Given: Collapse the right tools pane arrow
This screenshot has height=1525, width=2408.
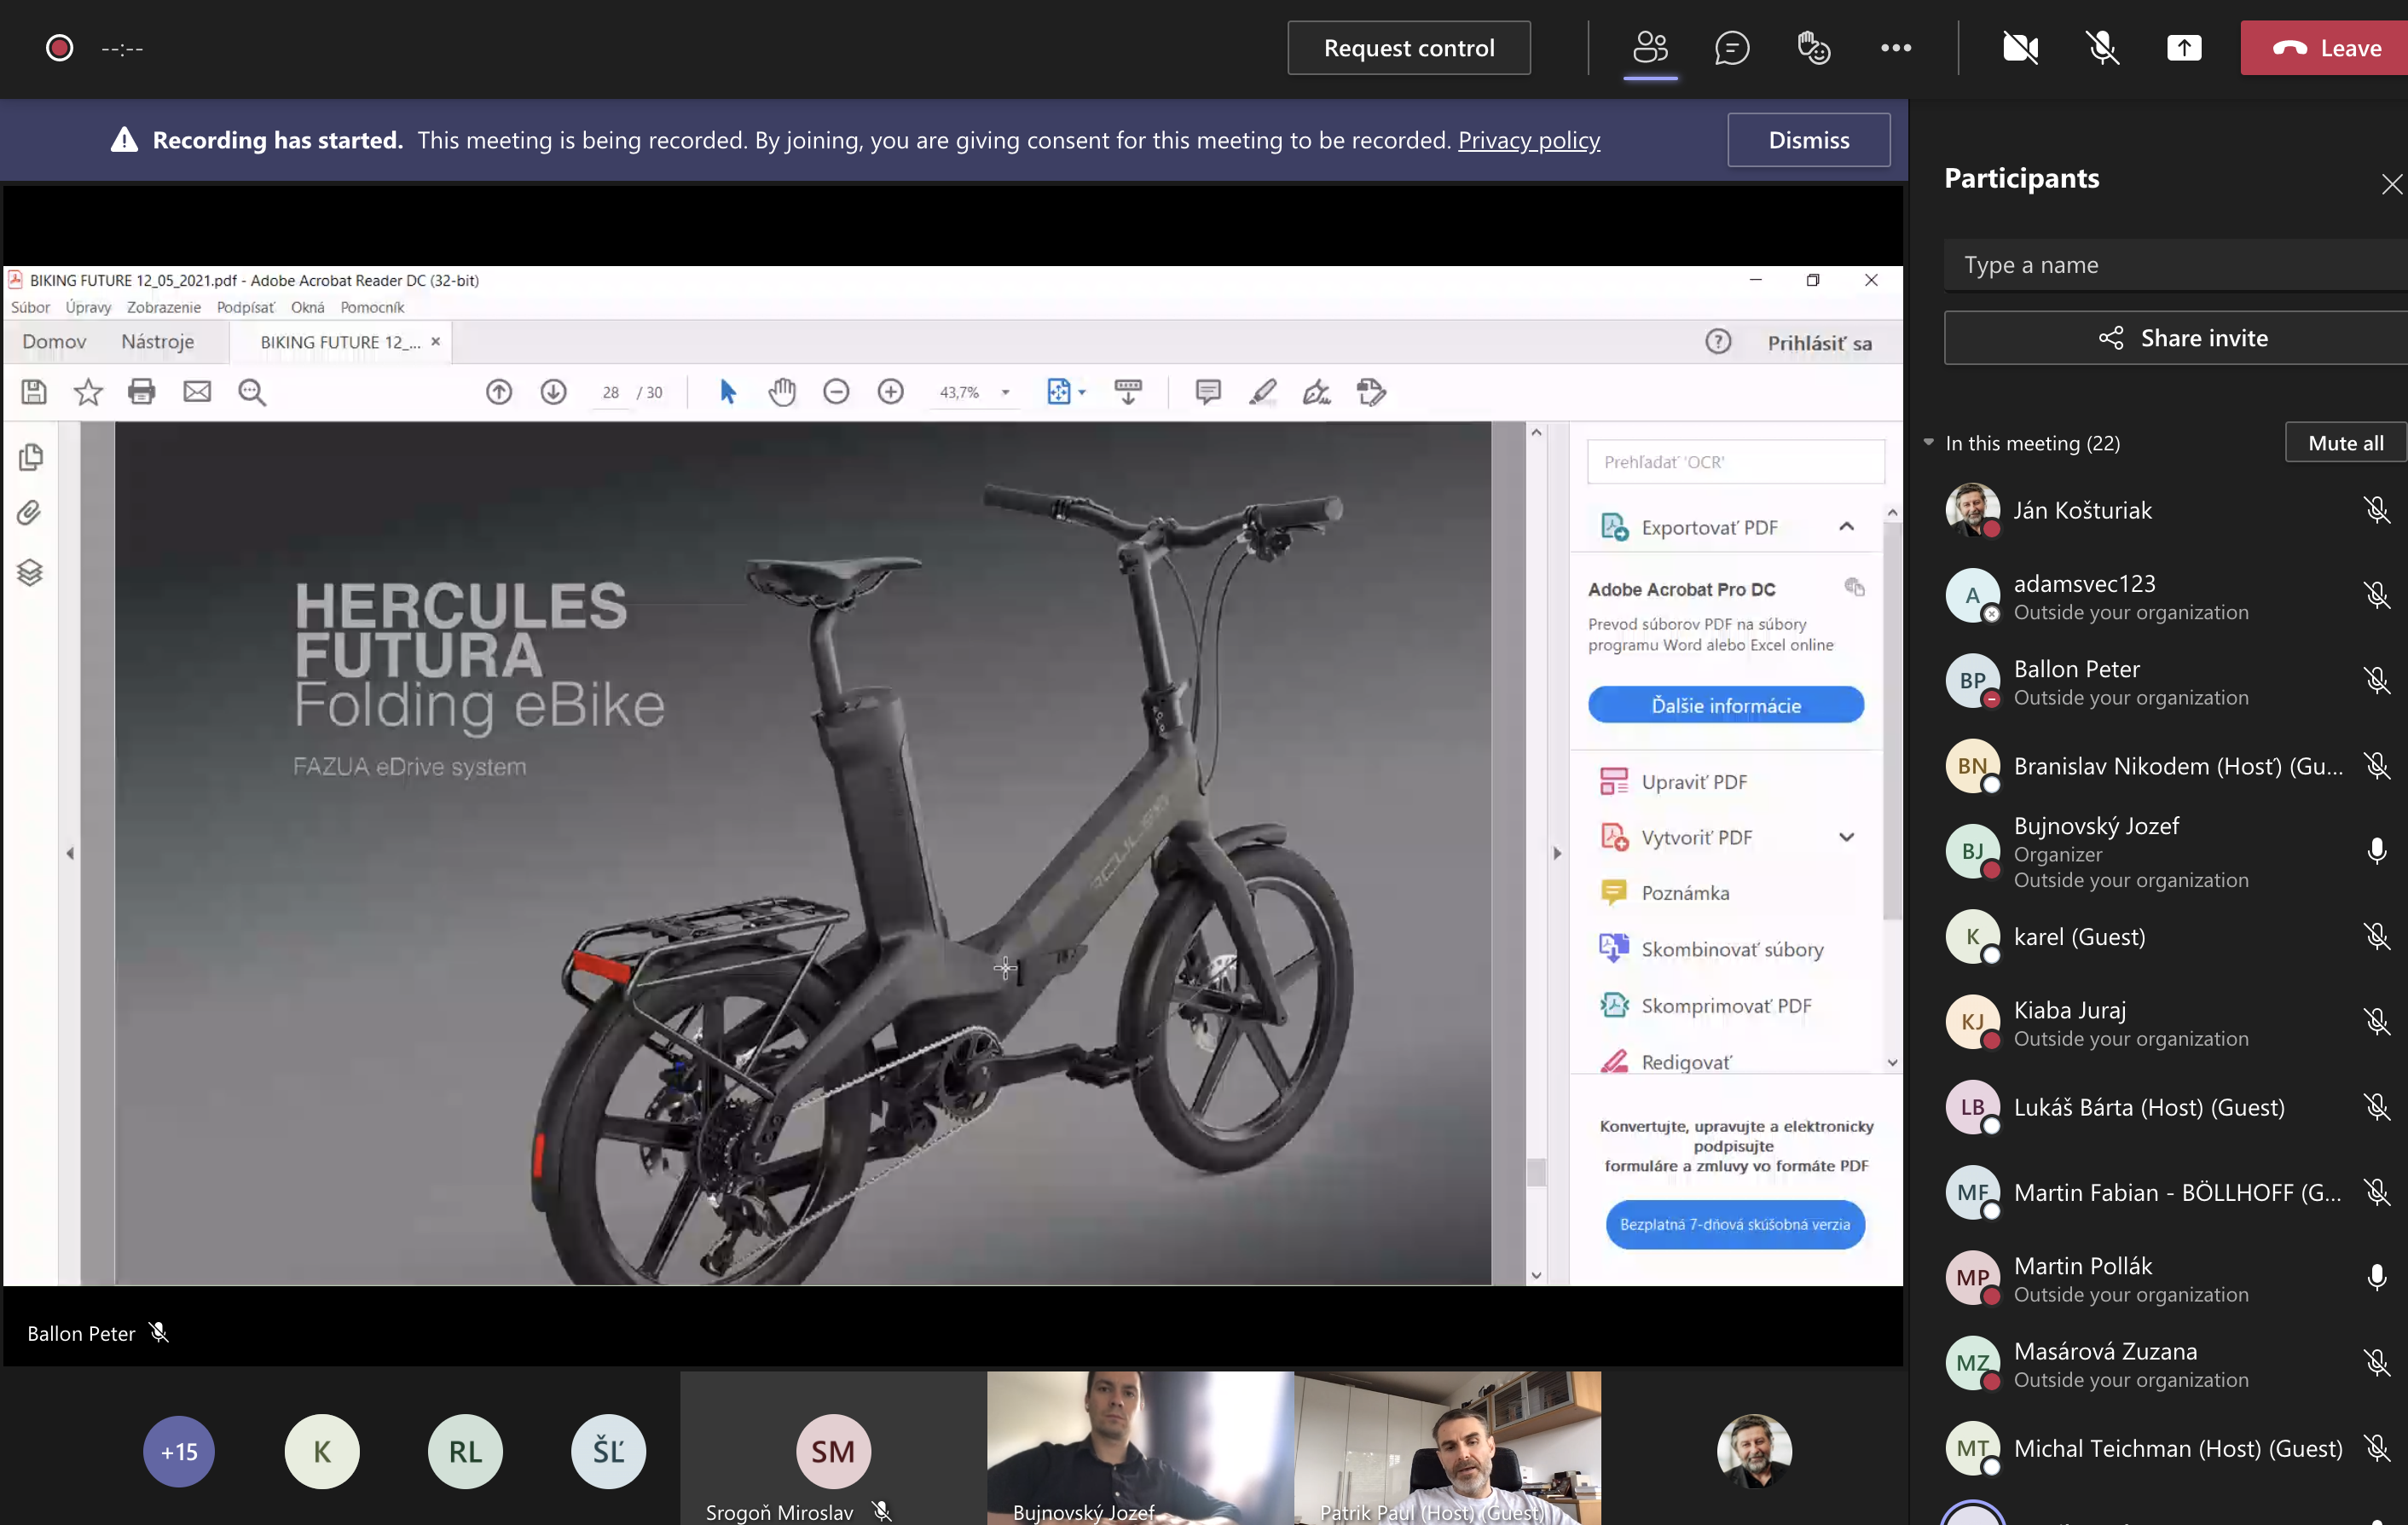Looking at the screenshot, I should pos(1556,853).
